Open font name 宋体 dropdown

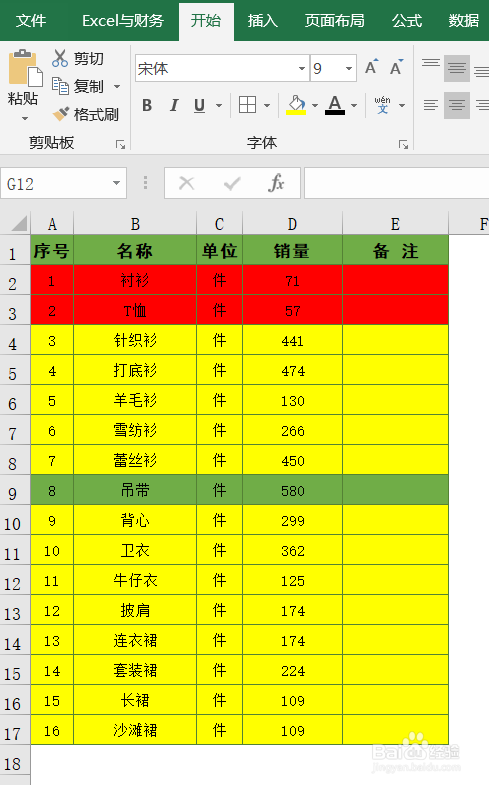[x=302, y=68]
